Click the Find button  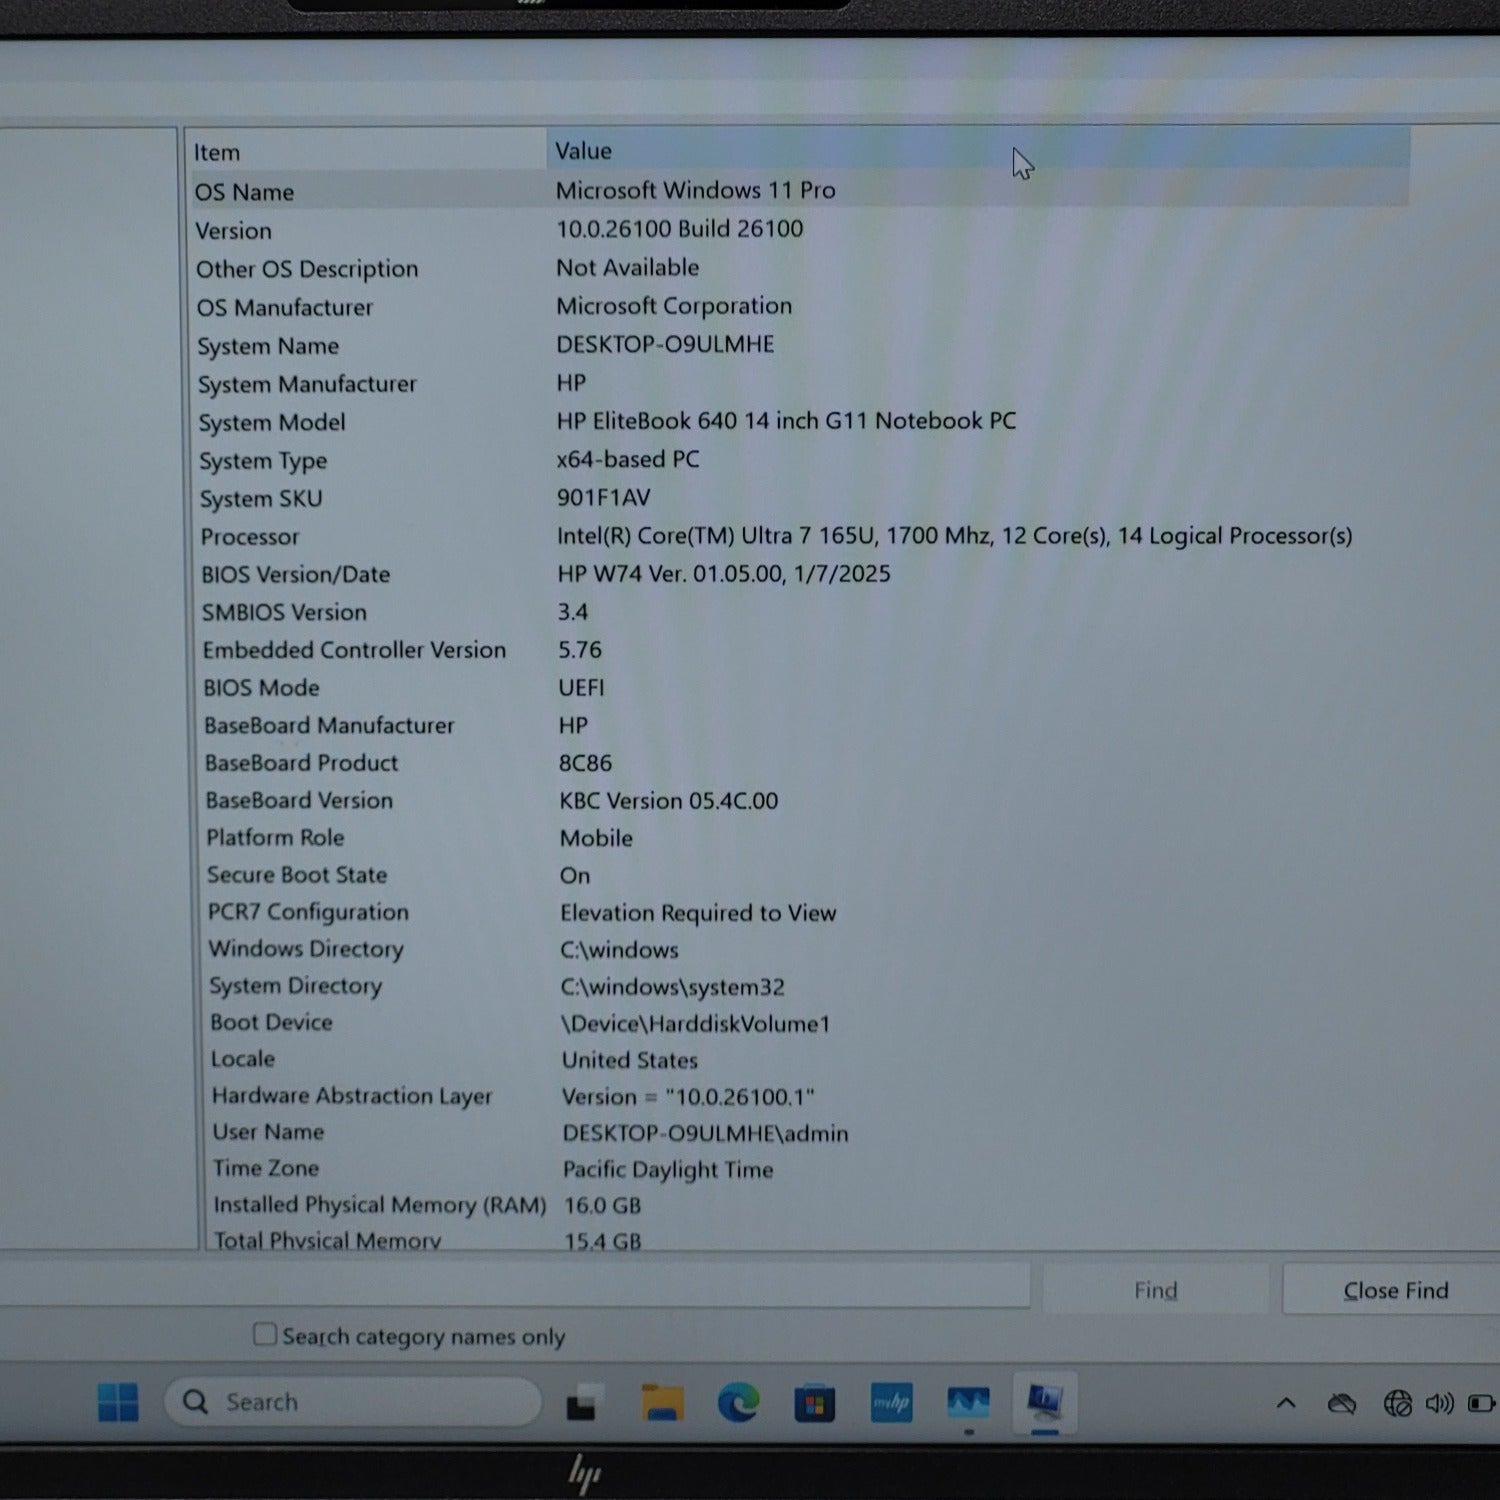[x=1156, y=1290]
